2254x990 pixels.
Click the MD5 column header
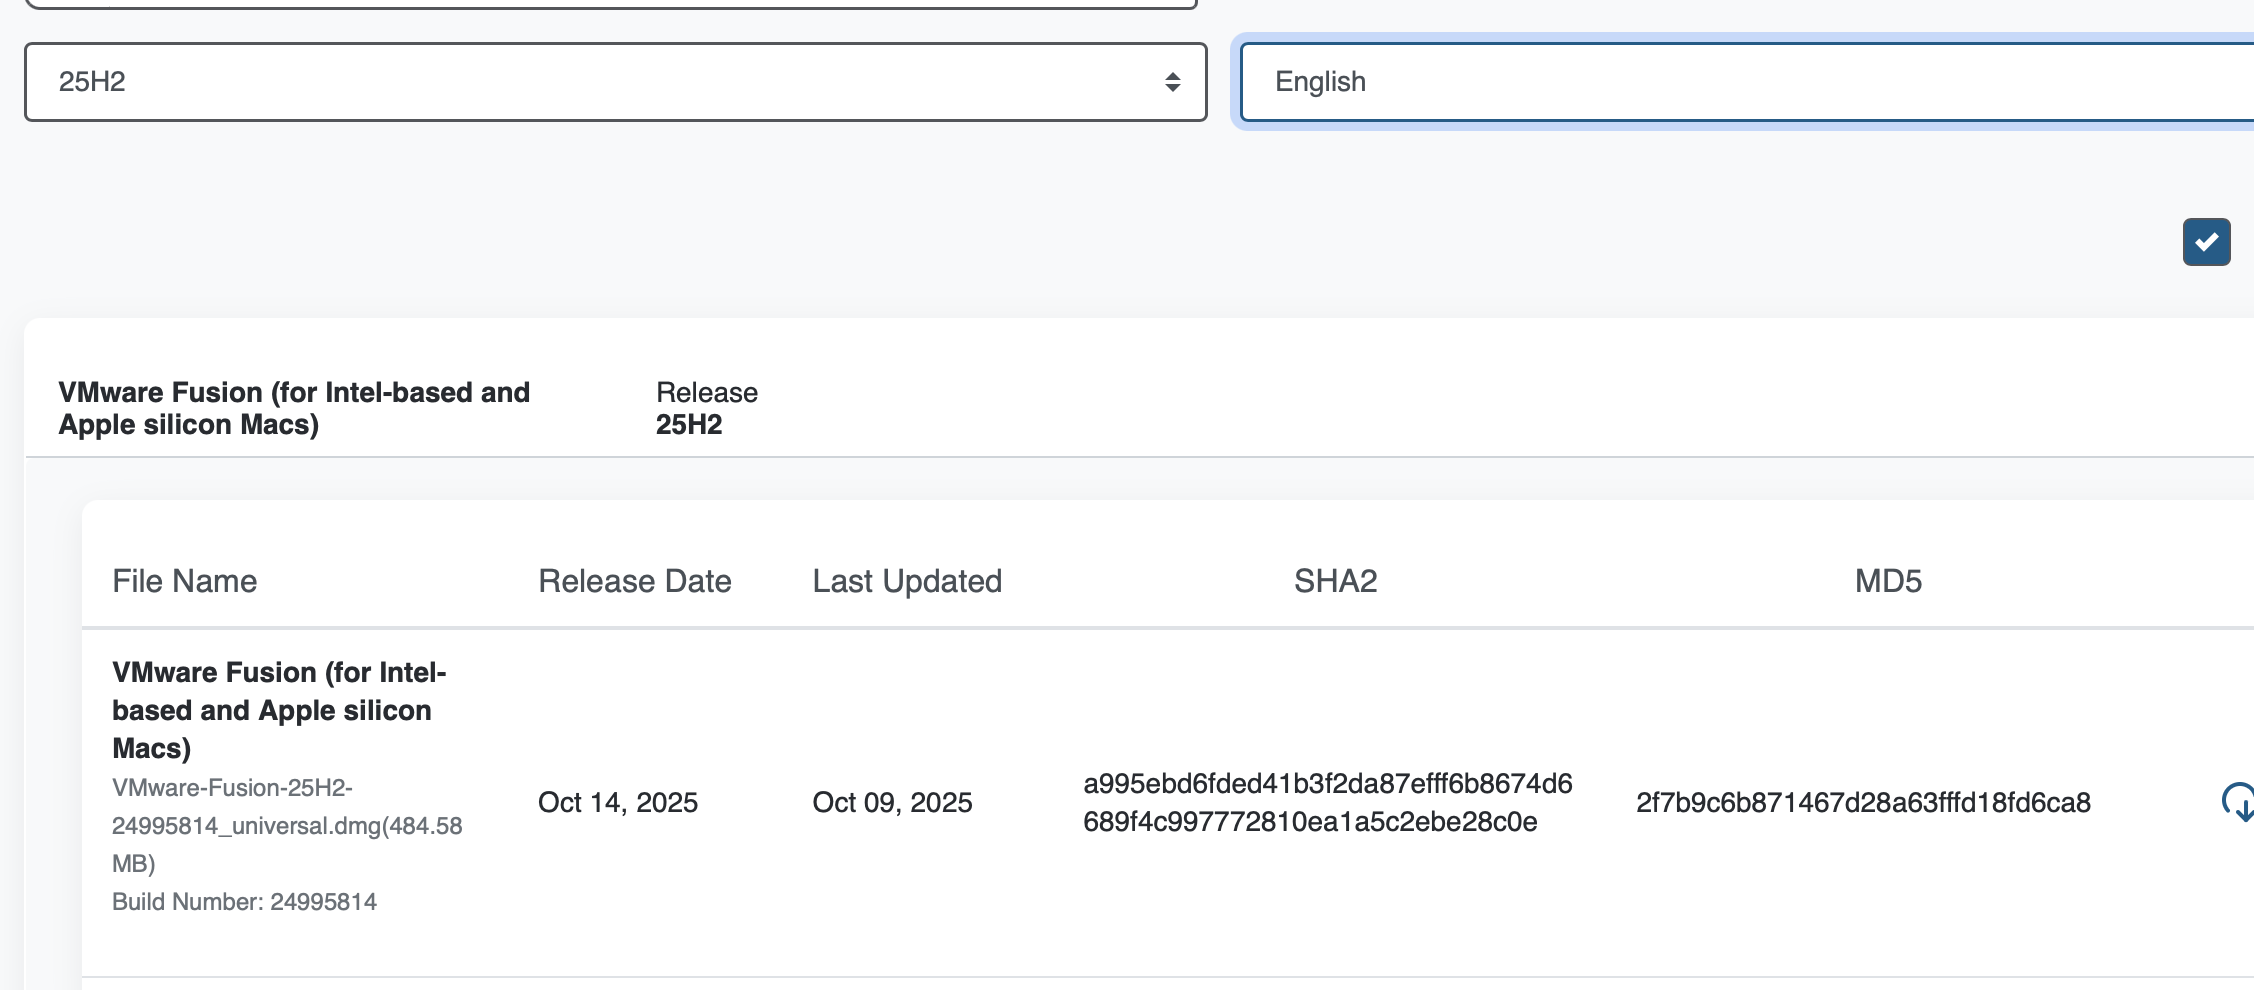coord(1887,581)
